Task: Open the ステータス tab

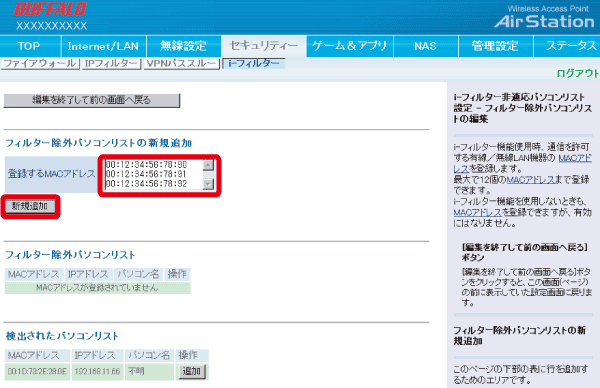Action: (x=567, y=46)
